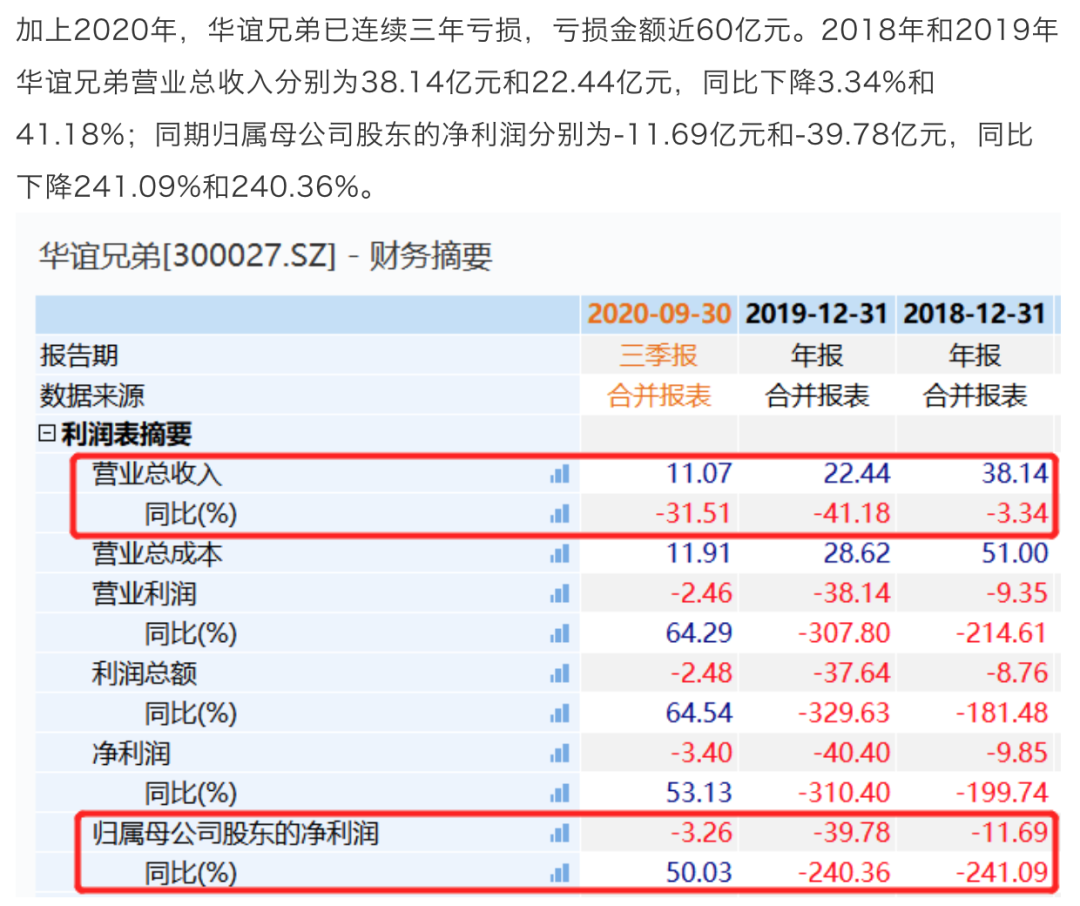Click the orange 合并报表 cell
Image resolution: width=1080 pixels, height=906 pixels.
point(659,395)
